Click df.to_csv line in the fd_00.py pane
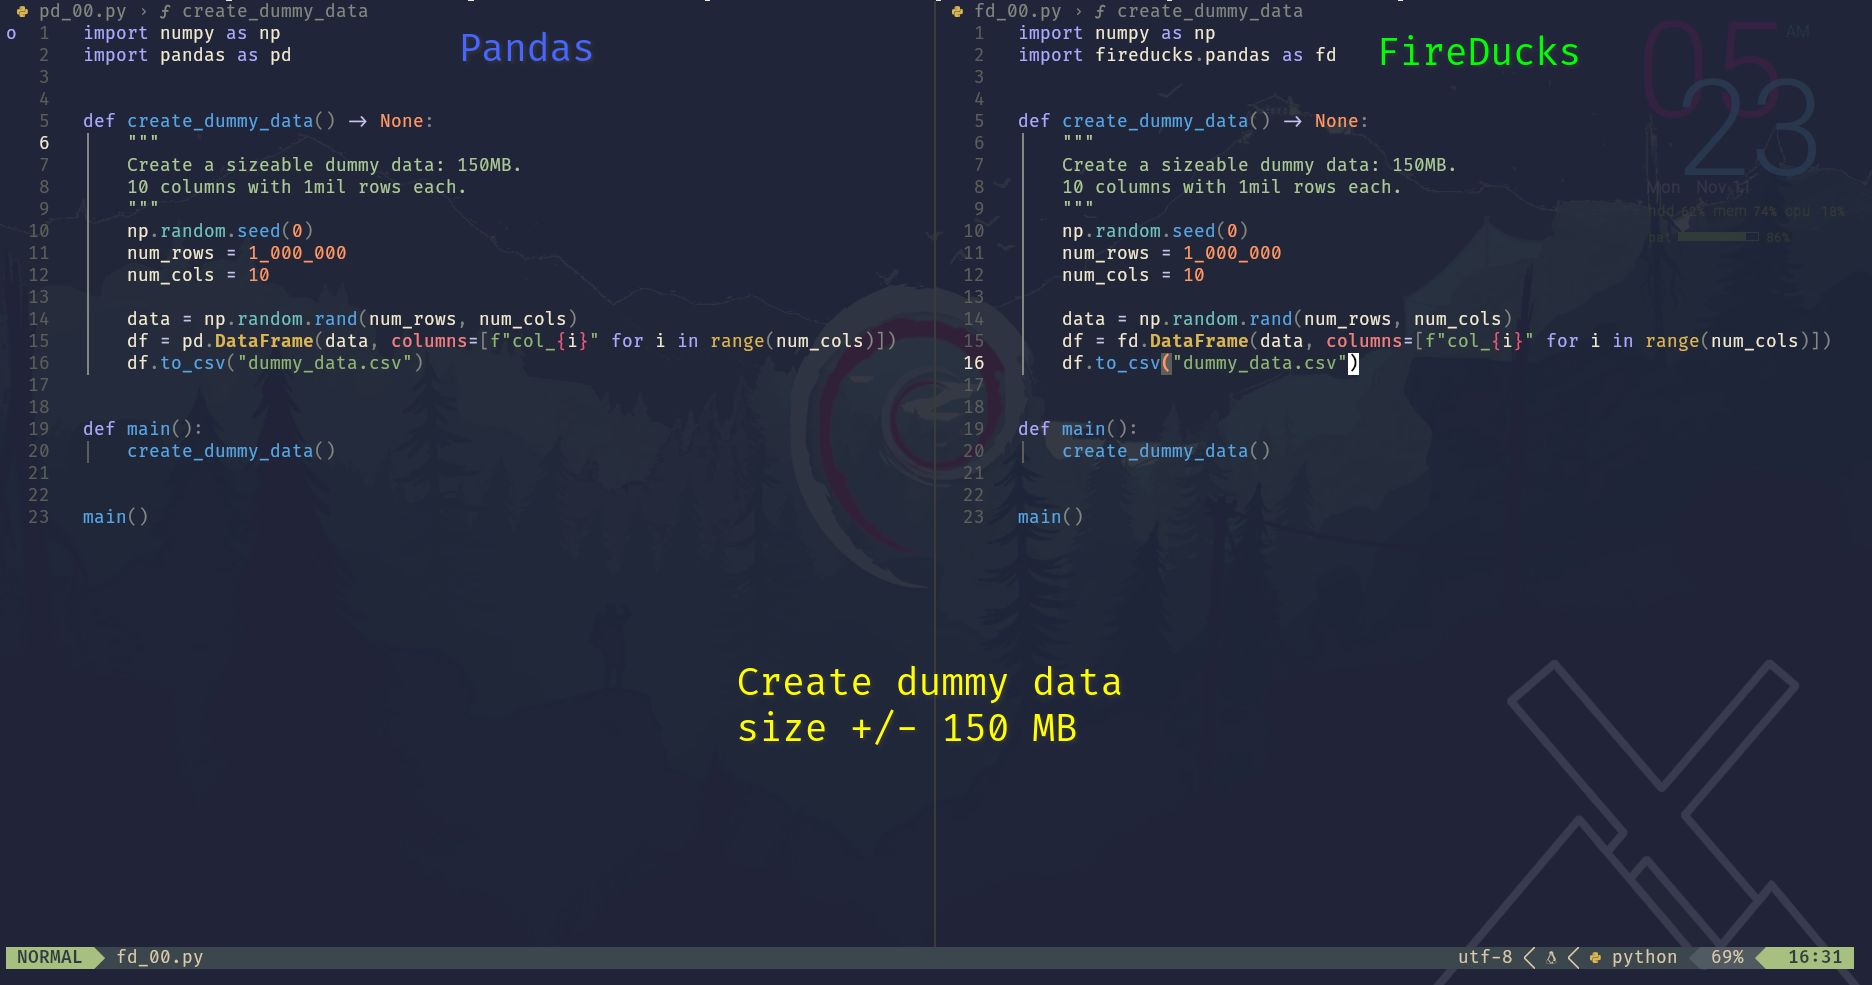Screen dimensions: 1872x985 click(x=1210, y=363)
